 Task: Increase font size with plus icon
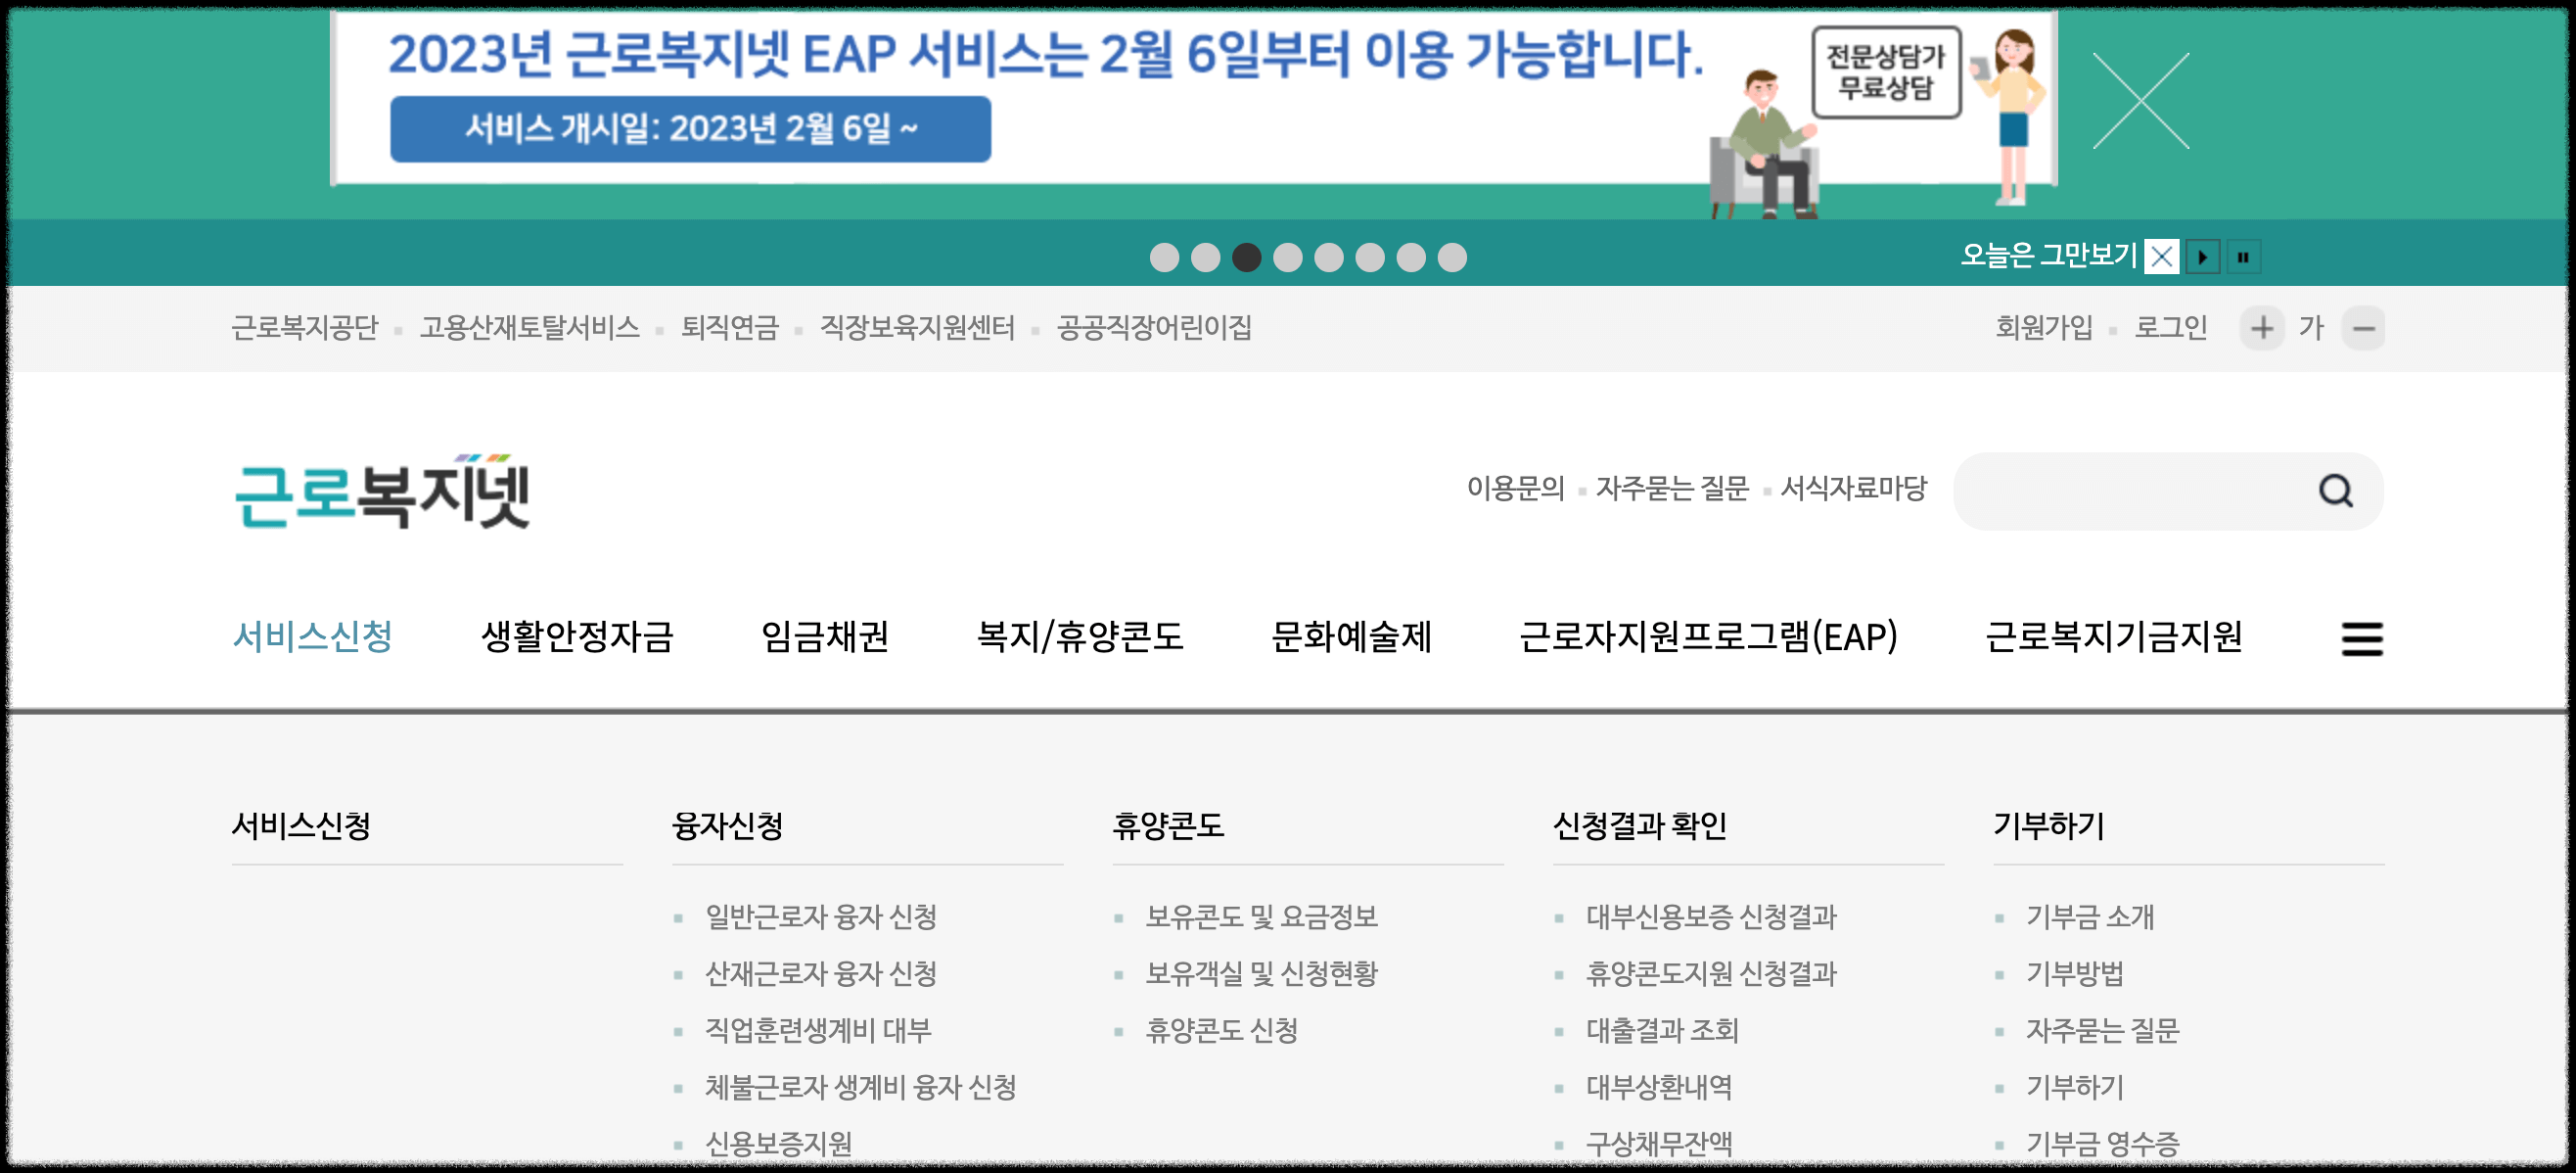pos(2262,328)
